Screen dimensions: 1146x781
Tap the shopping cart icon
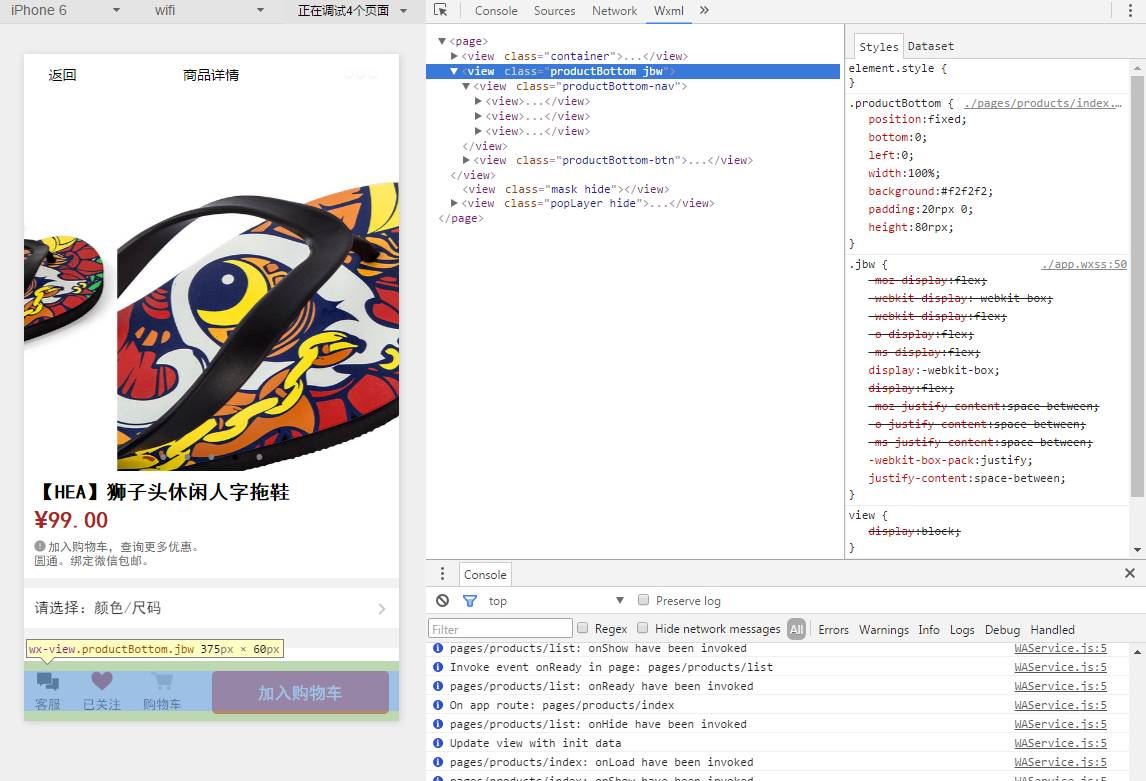click(162, 682)
